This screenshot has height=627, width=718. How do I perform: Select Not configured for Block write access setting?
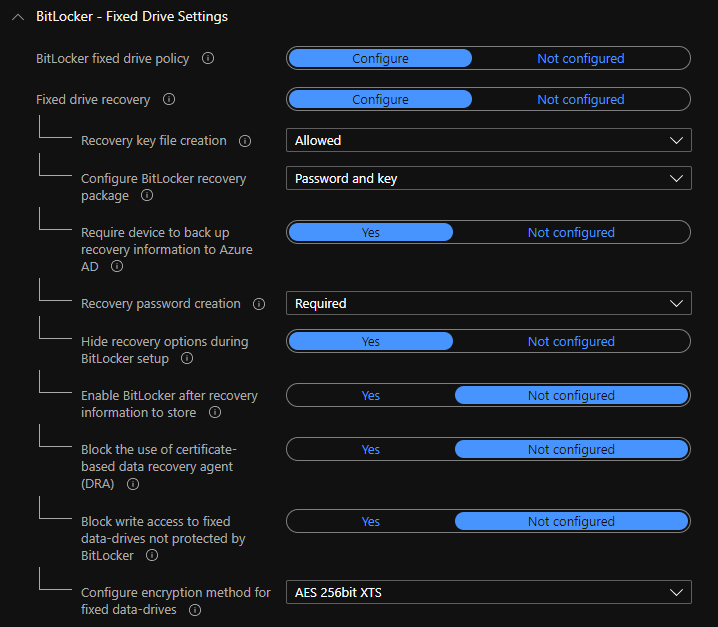coord(571,521)
